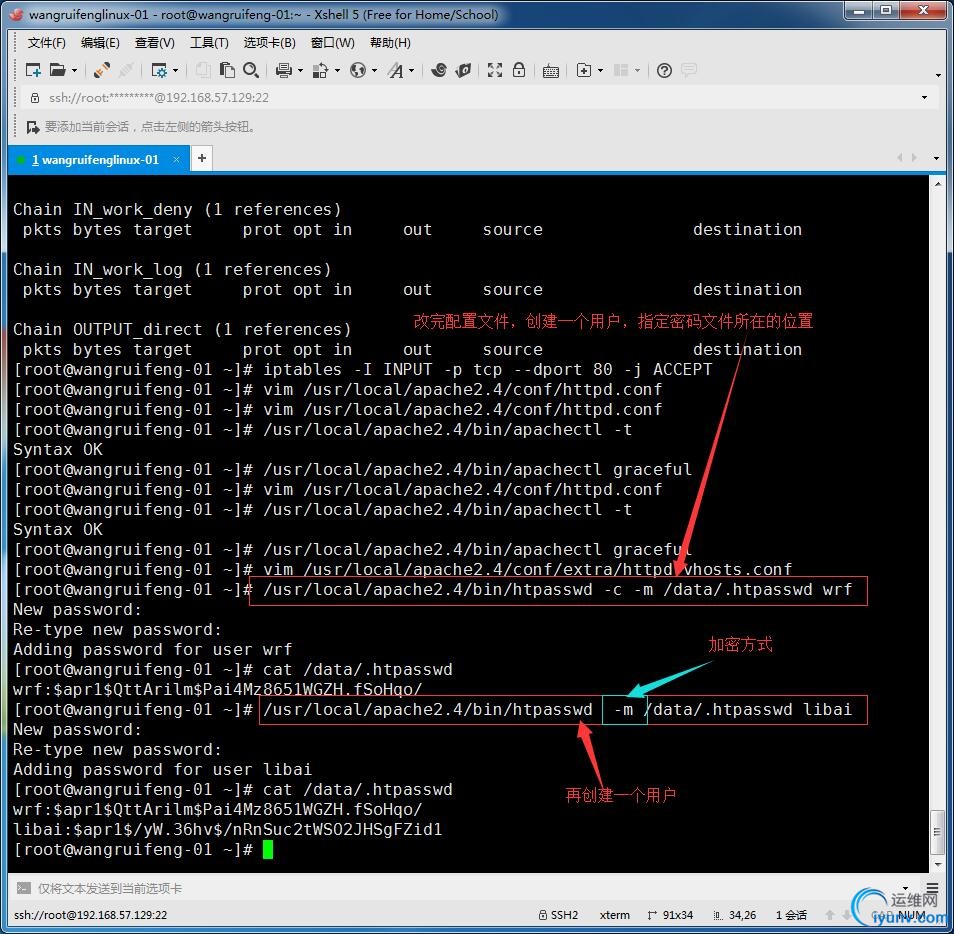Click the Find magnifier icon
954x934 pixels.
pyautogui.click(x=251, y=71)
